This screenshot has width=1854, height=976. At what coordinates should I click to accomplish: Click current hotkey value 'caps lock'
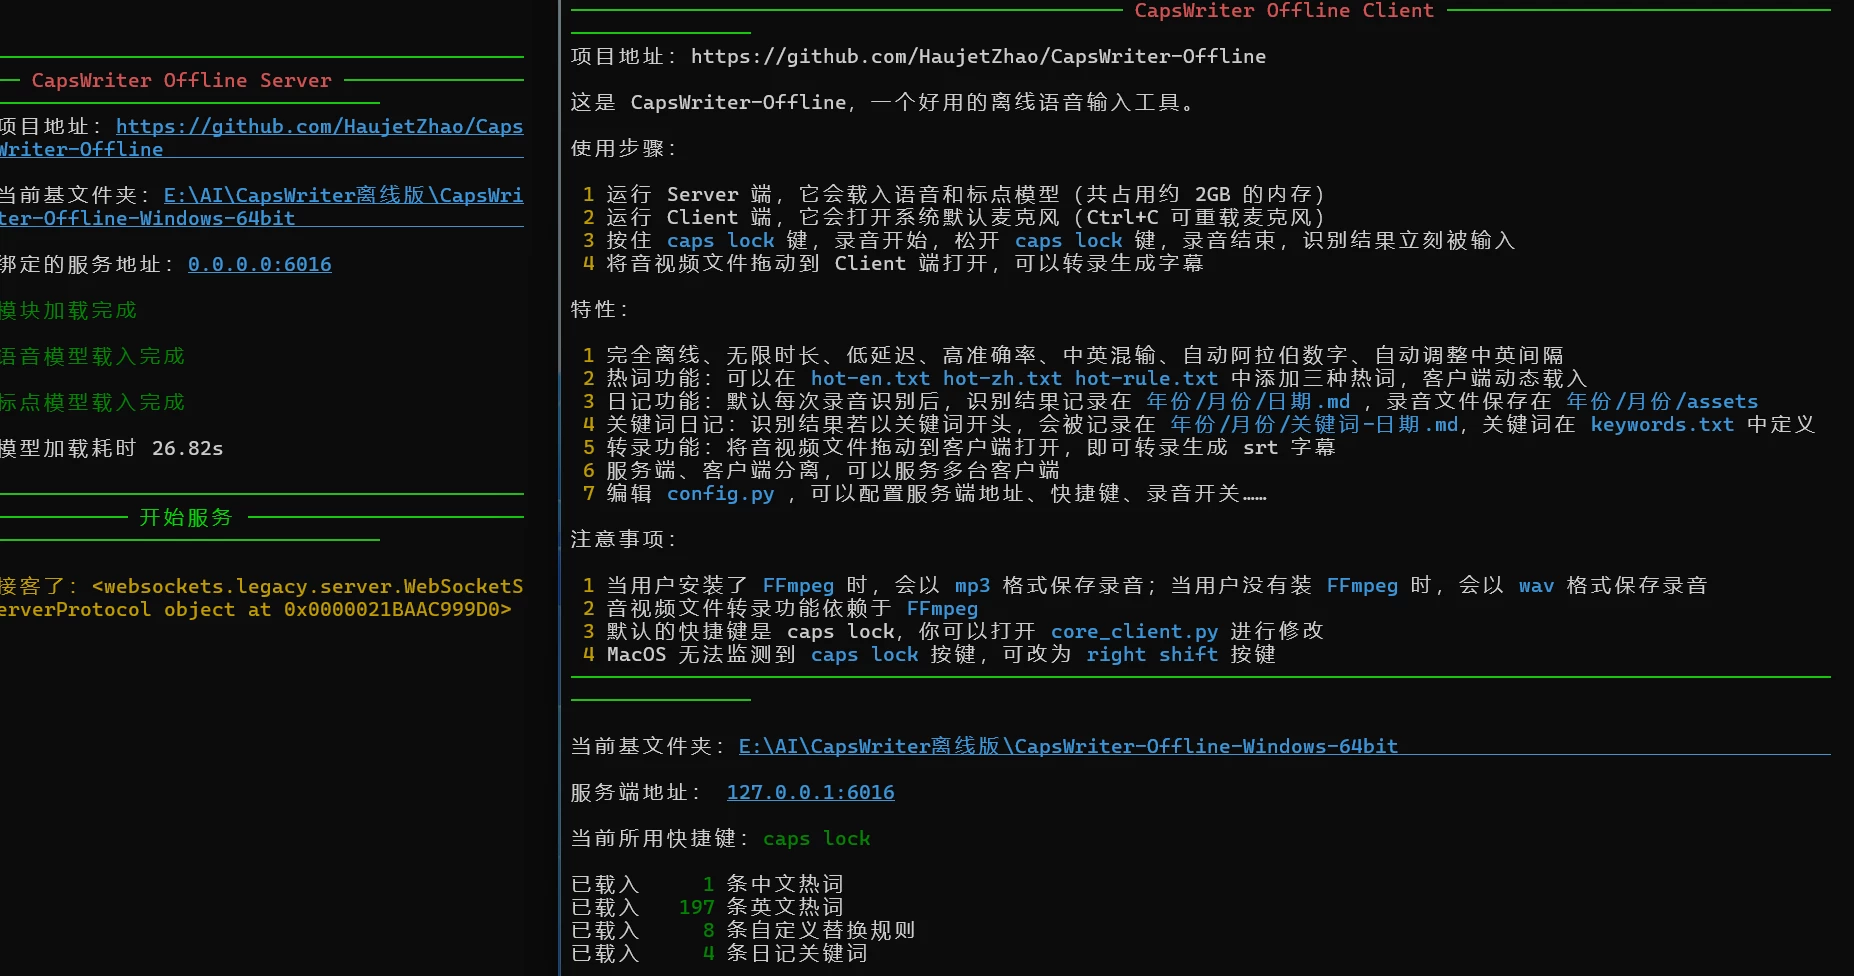[x=817, y=839]
